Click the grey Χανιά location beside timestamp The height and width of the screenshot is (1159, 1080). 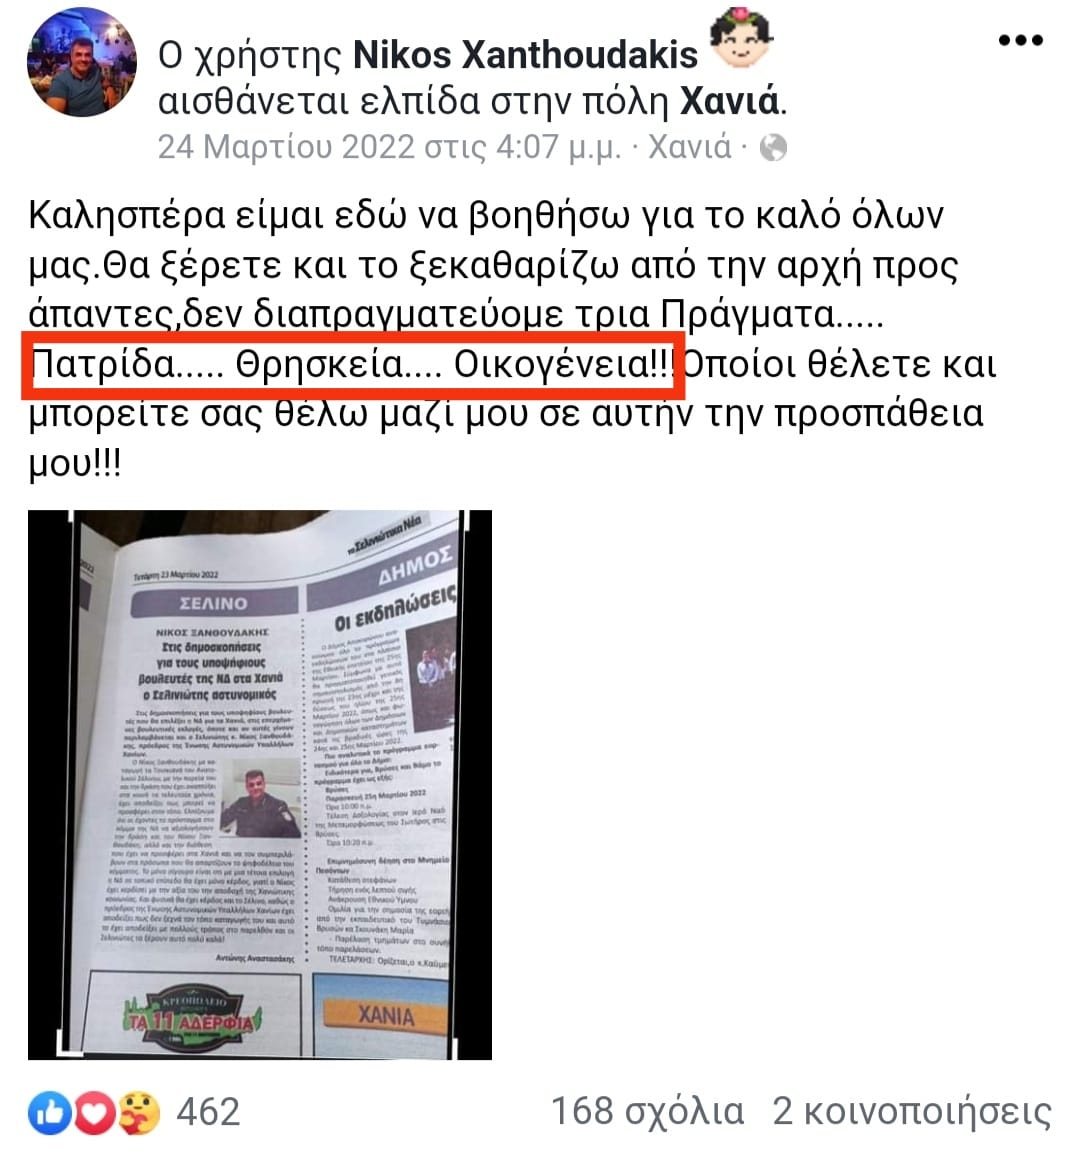[x=690, y=147]
